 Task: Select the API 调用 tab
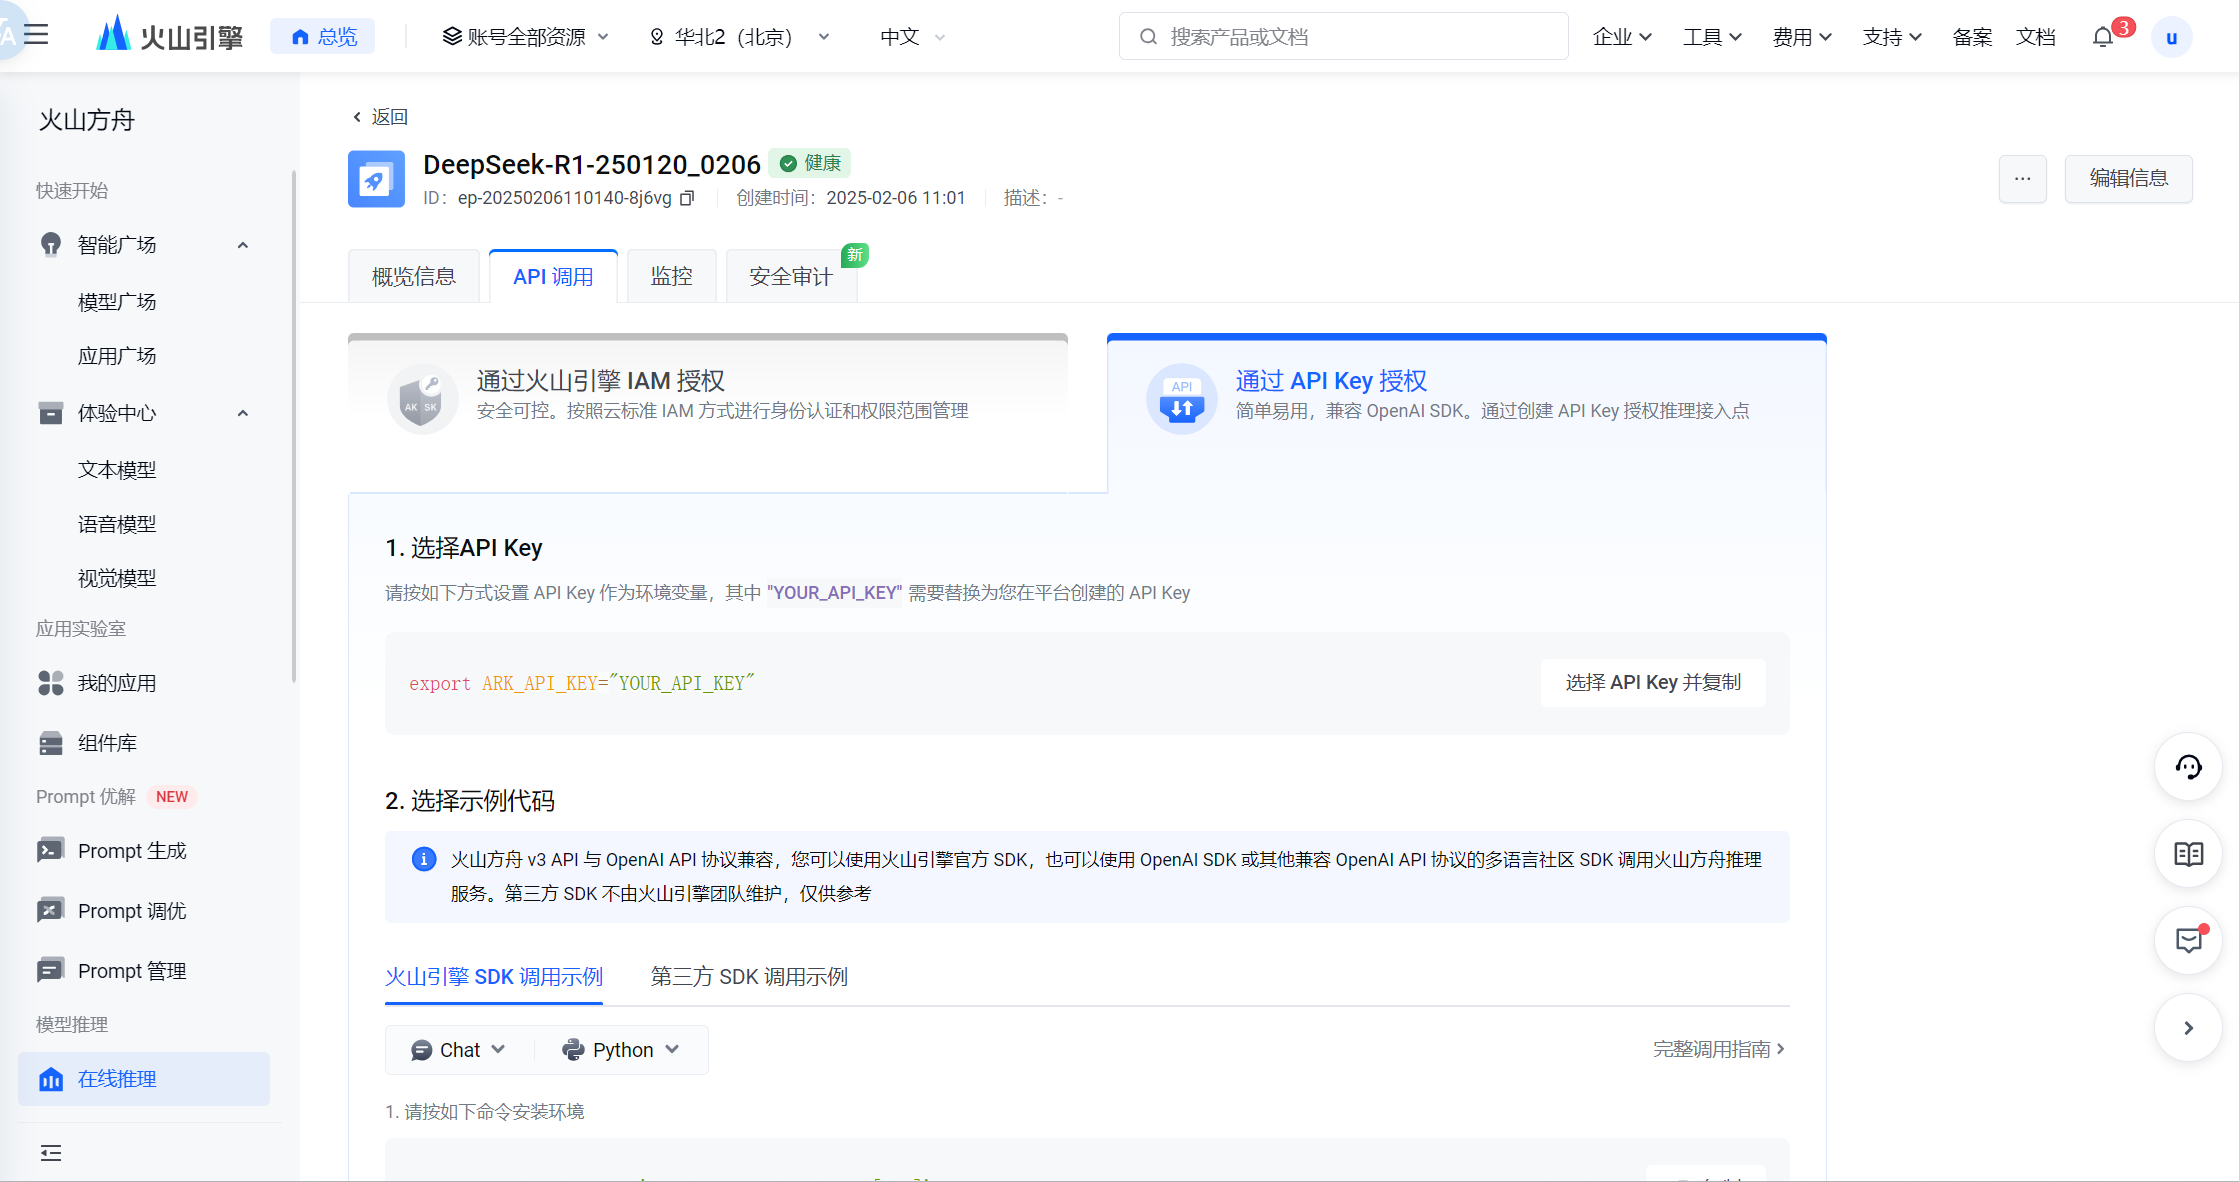(x=553, y=277)
